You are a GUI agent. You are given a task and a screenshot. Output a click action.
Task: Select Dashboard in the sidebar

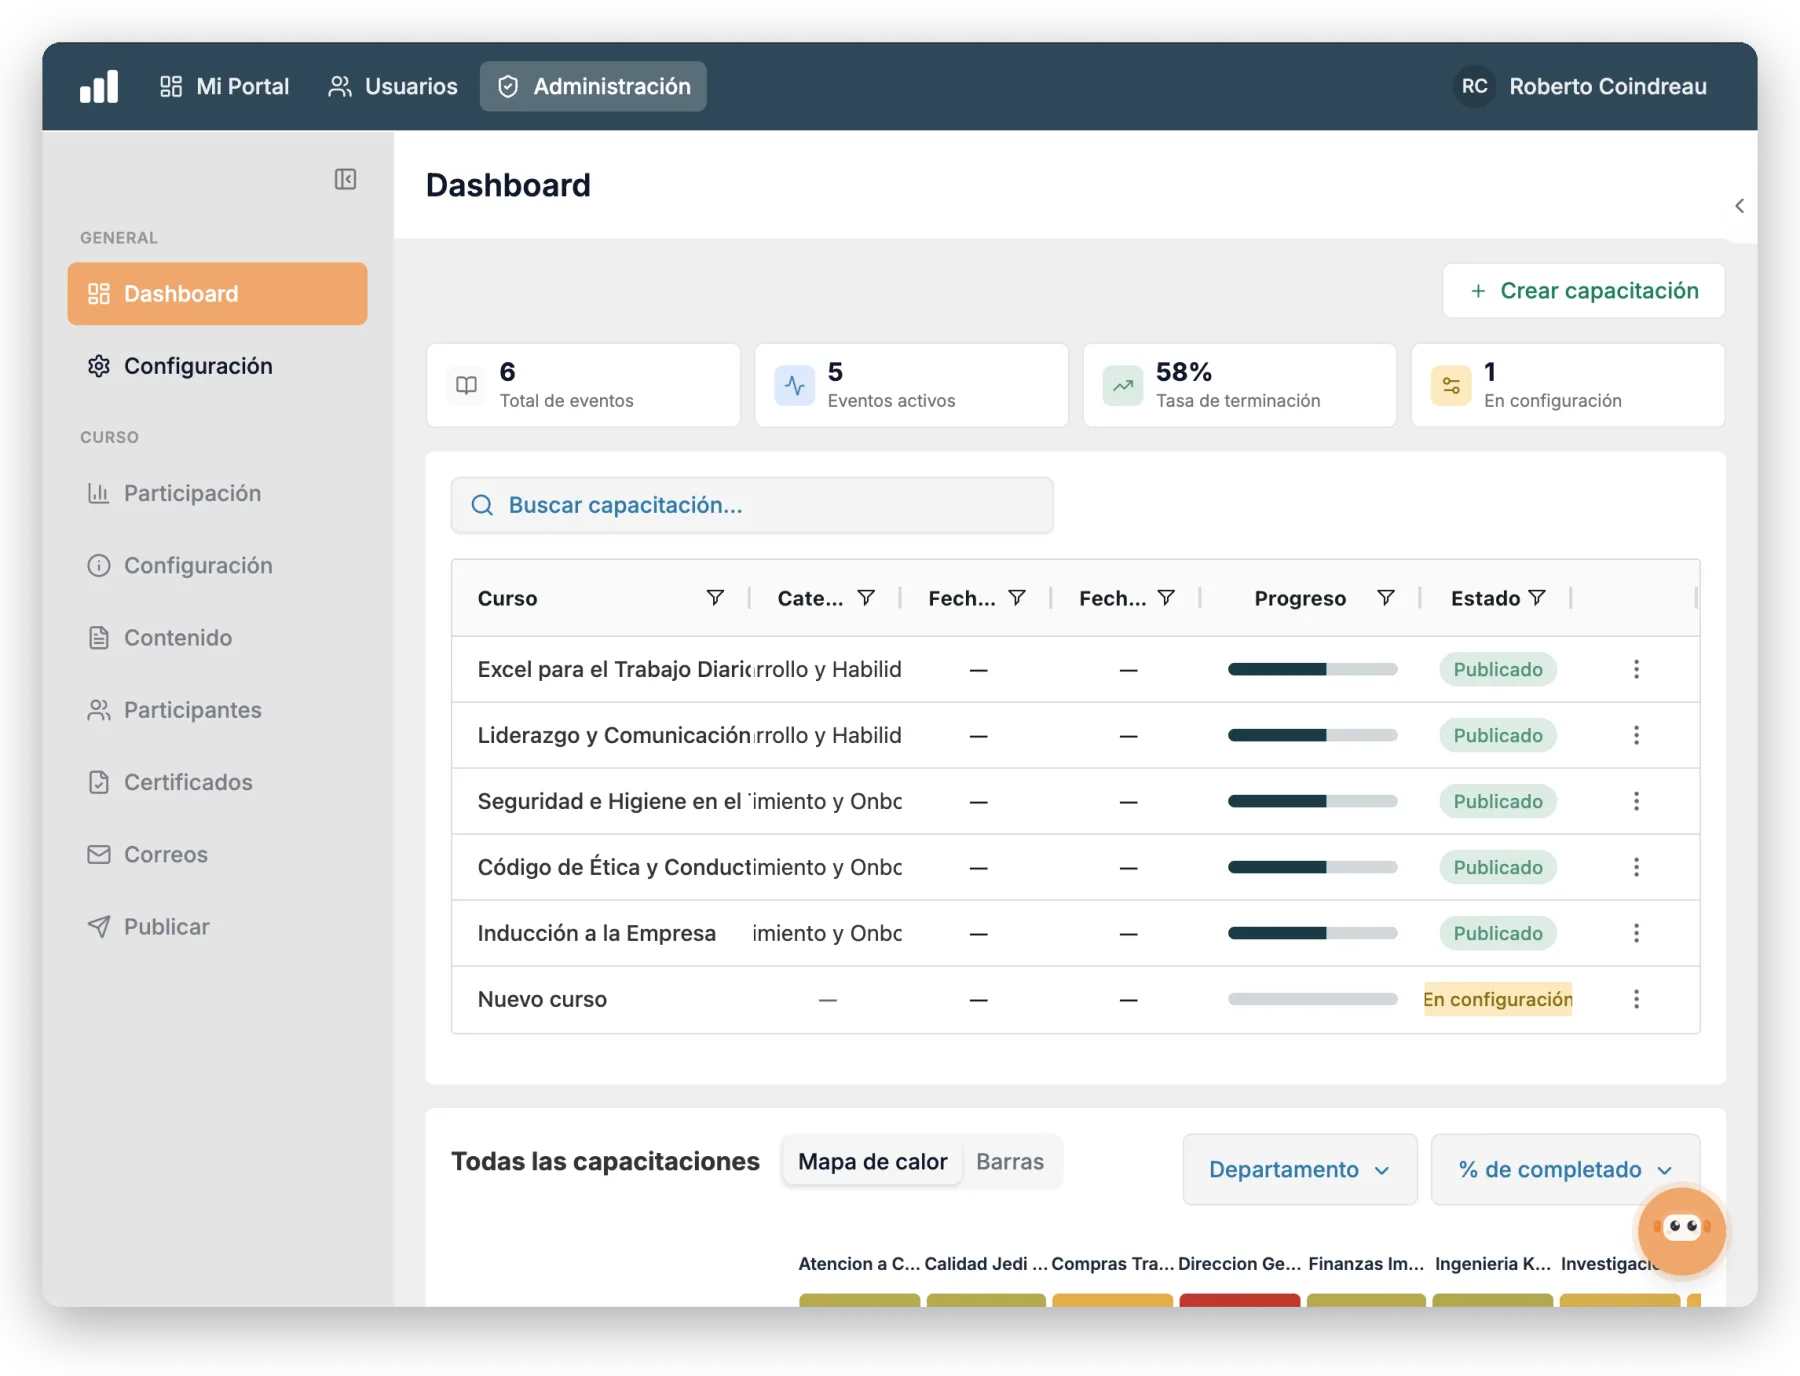[x=217, y=294]
